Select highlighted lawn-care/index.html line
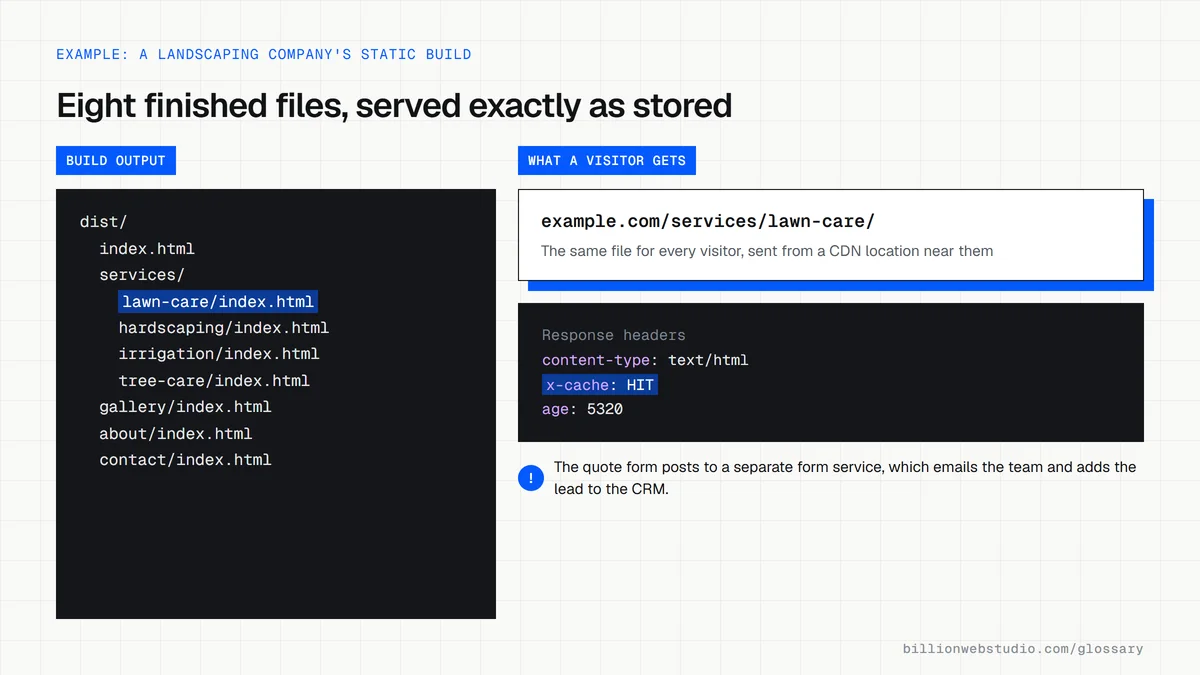The height and width of the screenshot is (675, 1200). pos(218,301)
